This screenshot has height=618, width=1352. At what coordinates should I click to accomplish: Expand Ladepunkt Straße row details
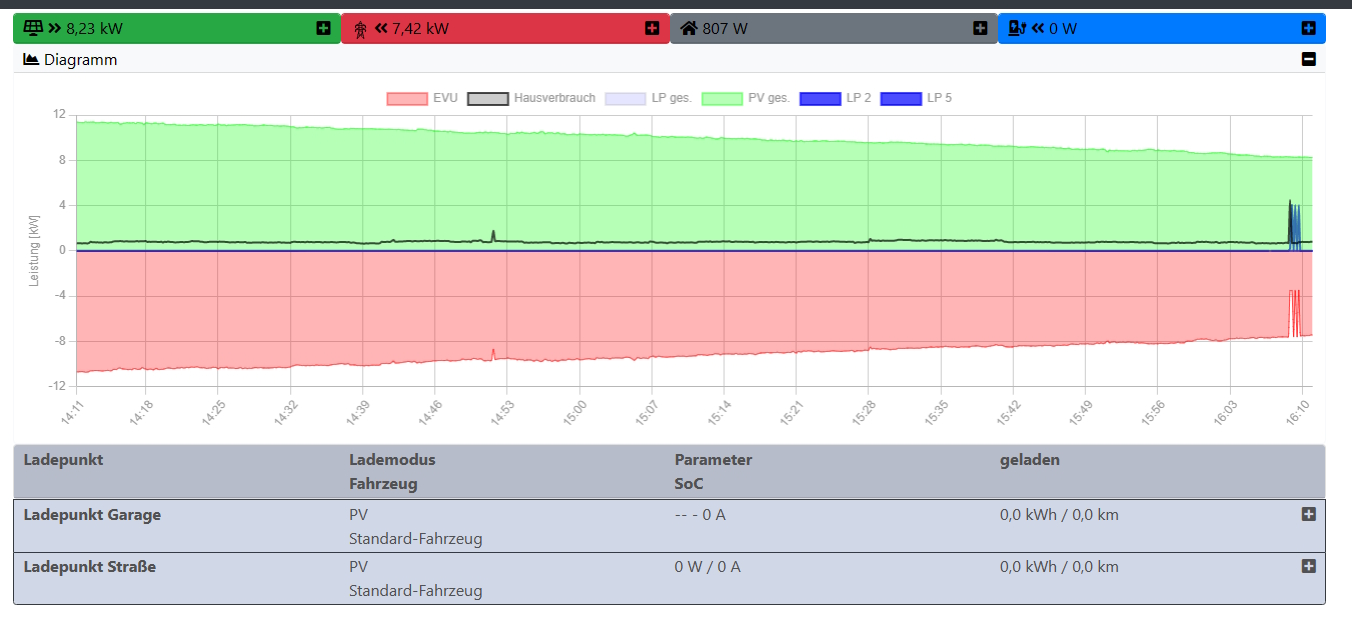pyautogui.click(x=1308, y=566)
